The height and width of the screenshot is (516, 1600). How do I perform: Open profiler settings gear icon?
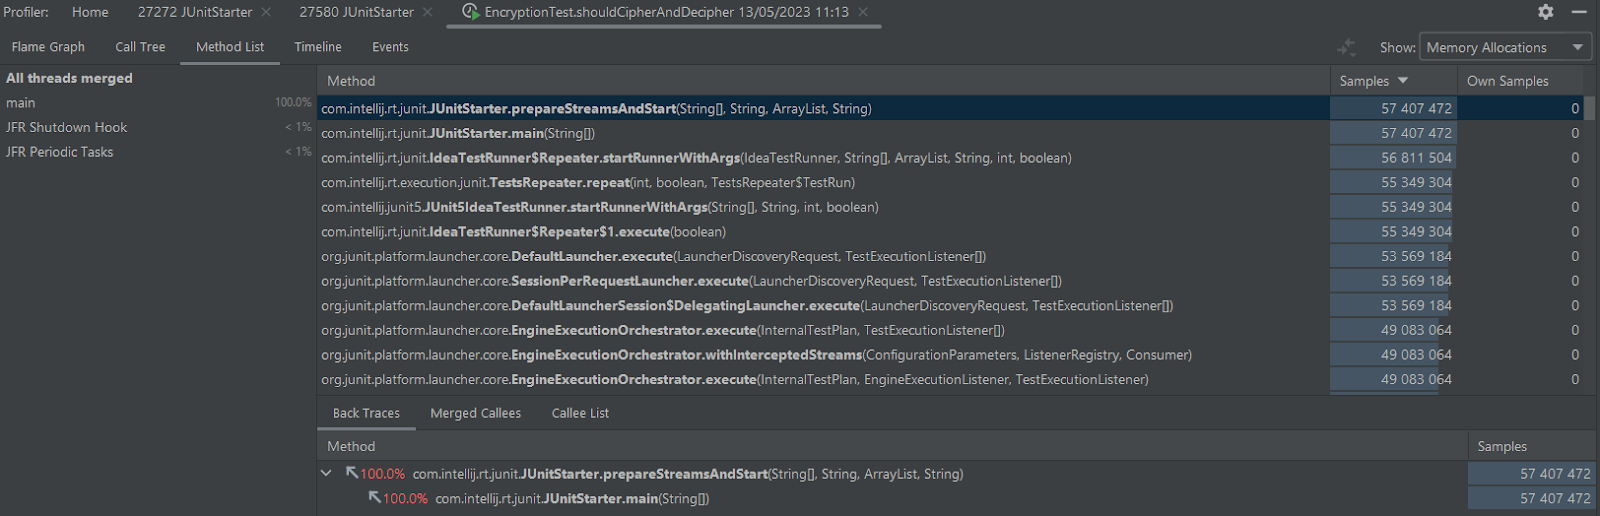[x=1546, y=12]
